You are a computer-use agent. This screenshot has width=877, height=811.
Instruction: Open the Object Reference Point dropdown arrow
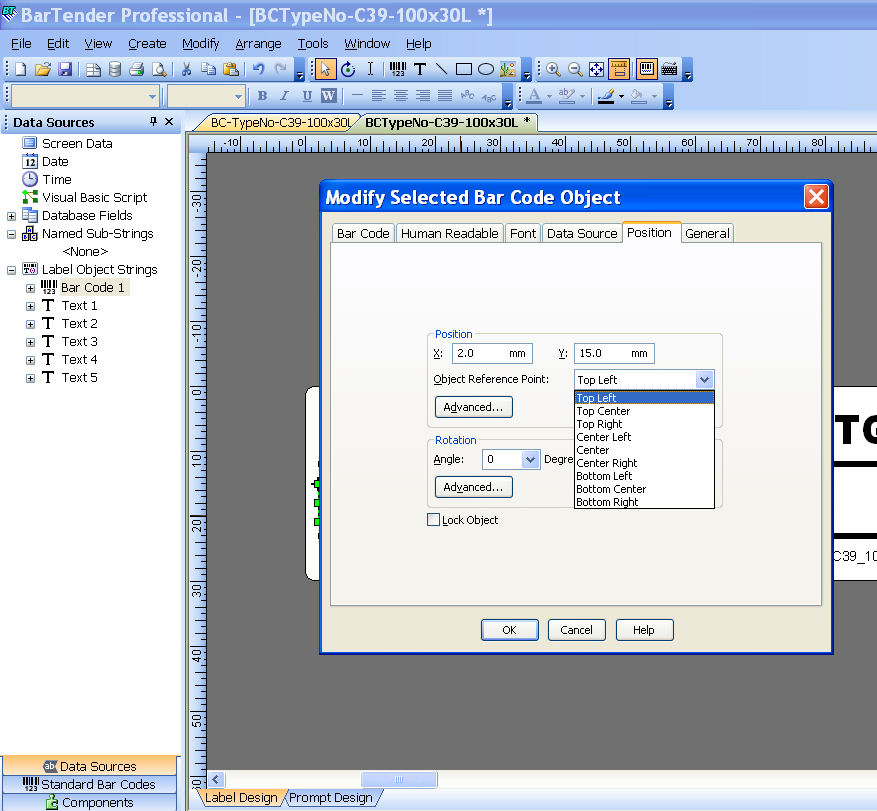pos(704,380)
